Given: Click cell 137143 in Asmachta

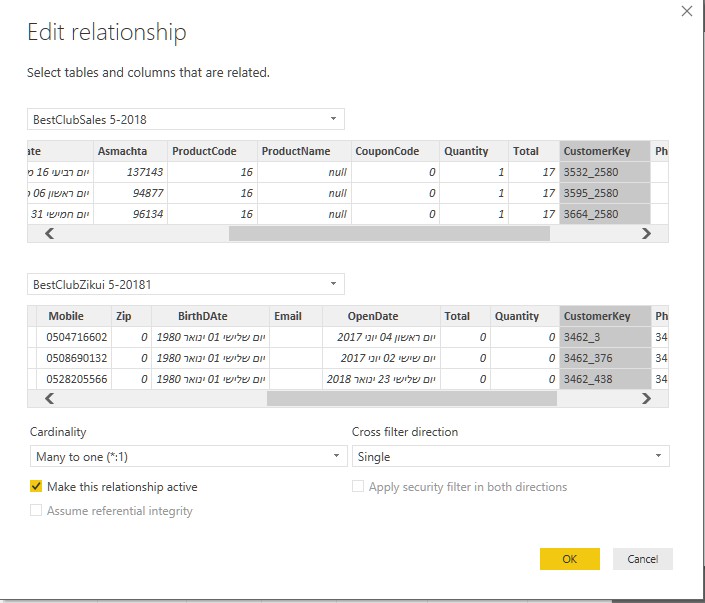Looking at the screenshot, I should [x=130, y=172].
